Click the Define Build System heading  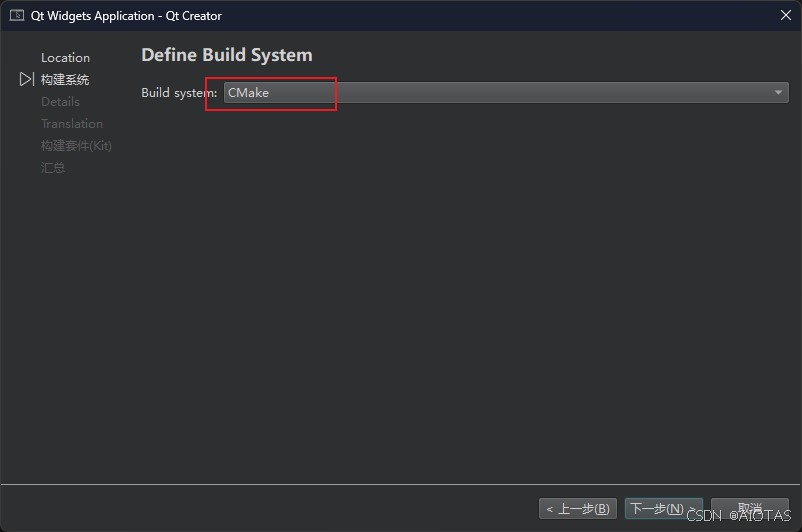pos(227,55)
